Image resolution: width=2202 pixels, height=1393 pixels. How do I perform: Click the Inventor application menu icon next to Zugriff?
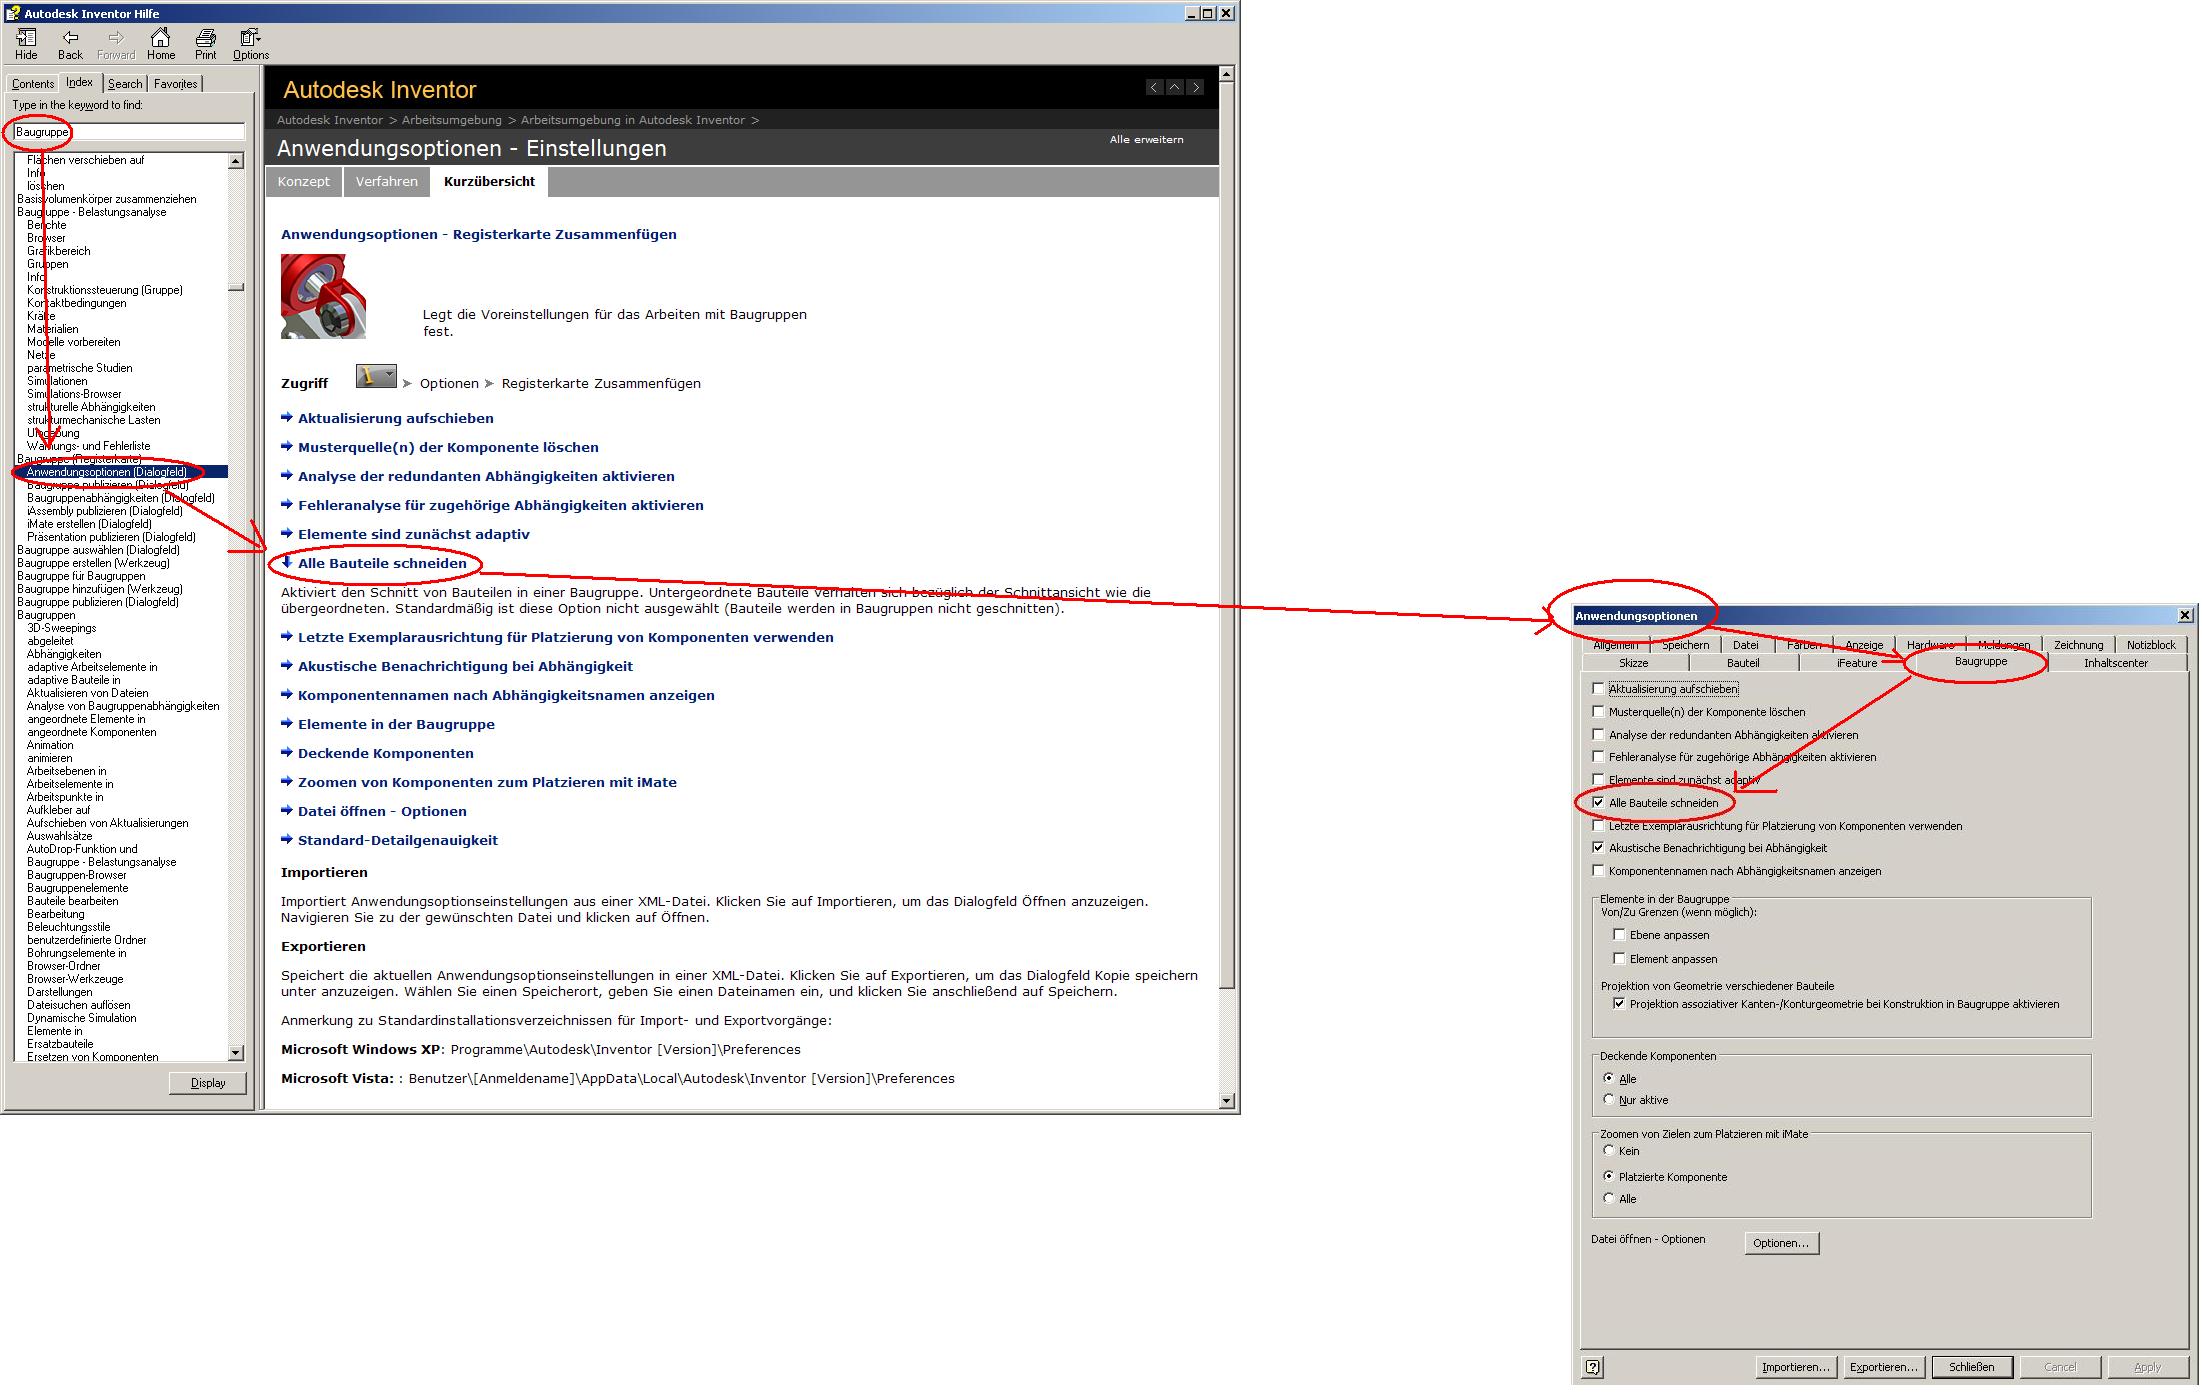[376, 377]
